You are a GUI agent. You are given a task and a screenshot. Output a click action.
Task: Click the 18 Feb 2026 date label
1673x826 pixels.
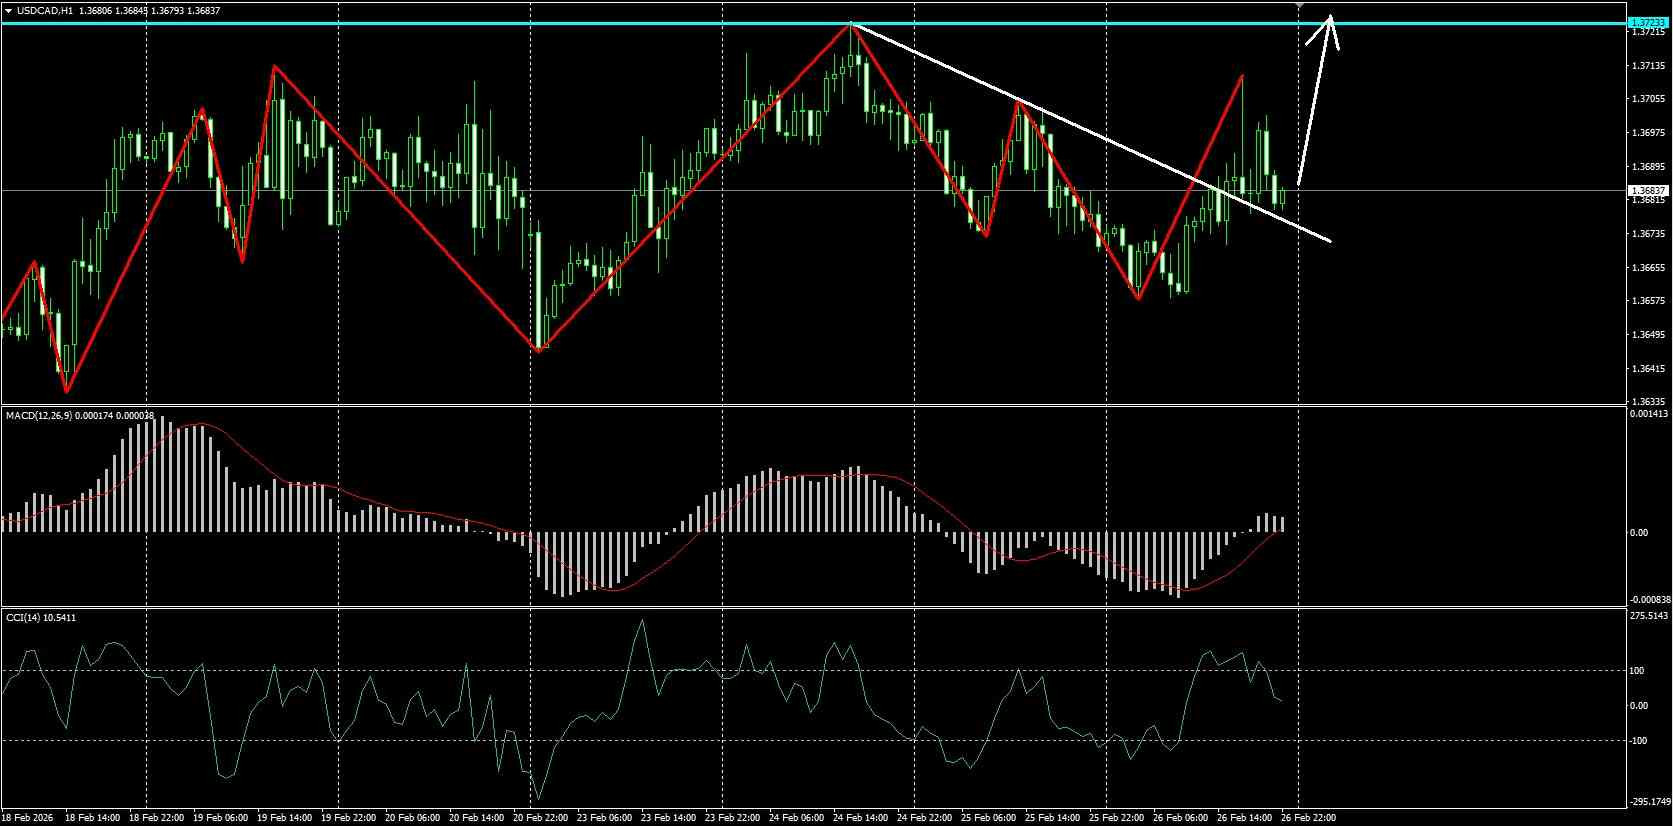(x=29, y=817)
